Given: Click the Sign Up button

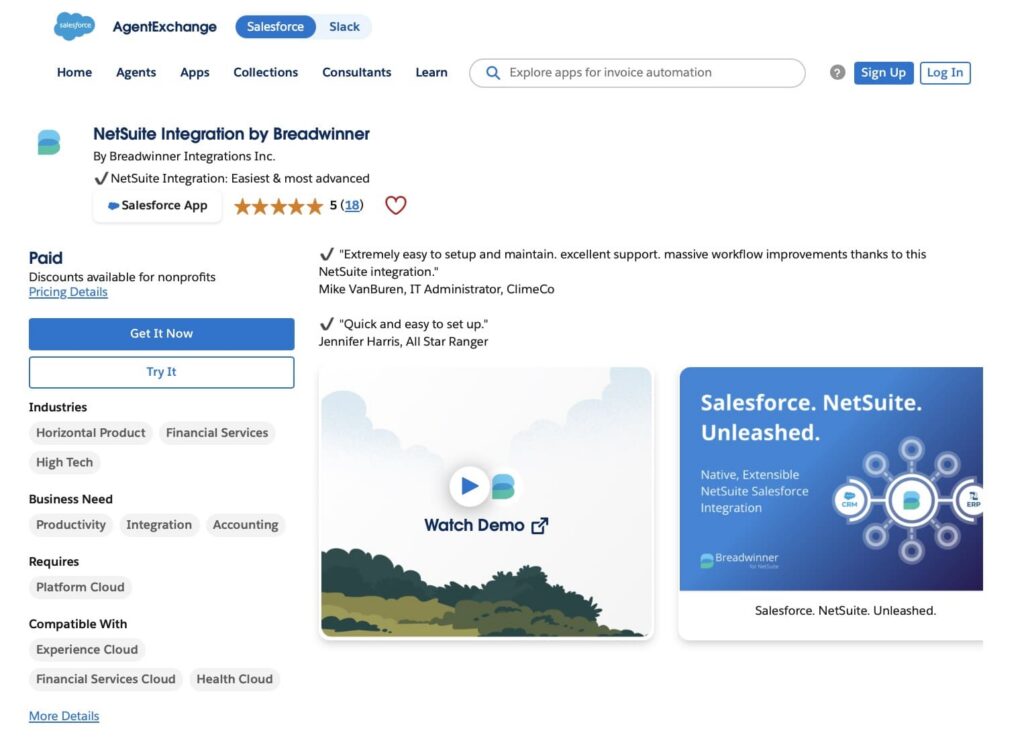Looking at the screenshot, I should click(883, 72).
